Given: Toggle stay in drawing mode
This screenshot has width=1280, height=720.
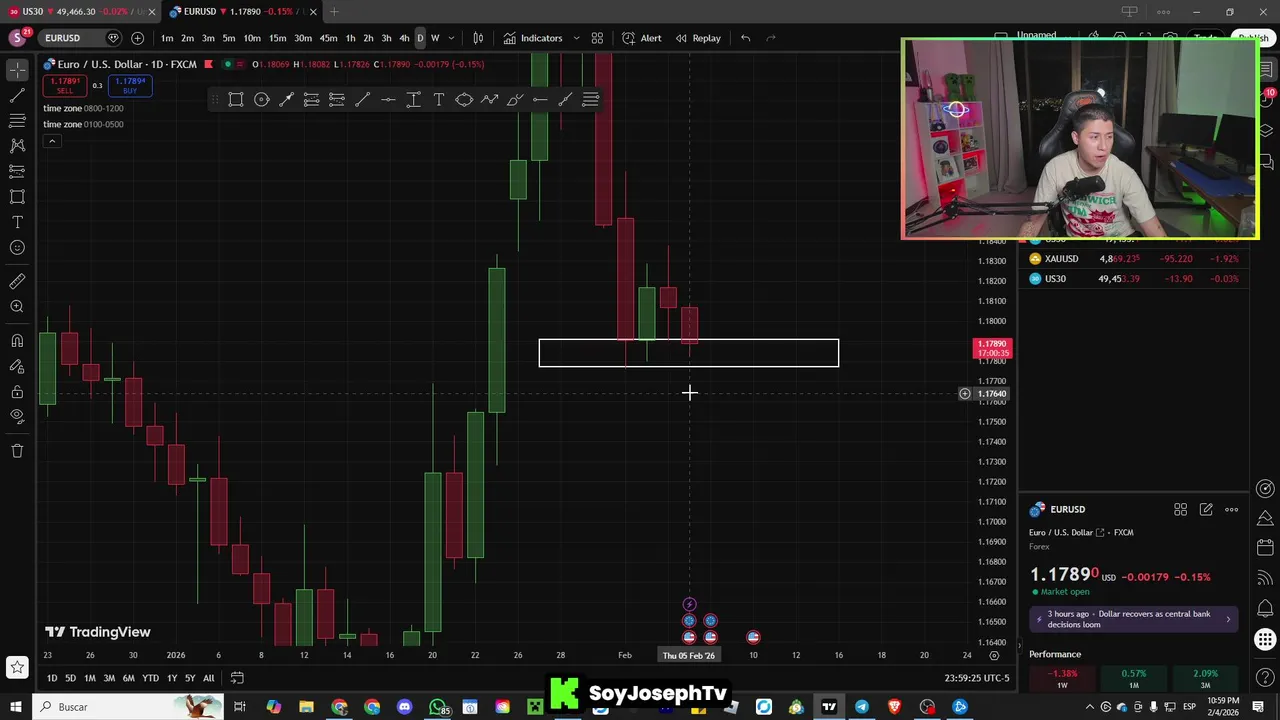Looking at the screenshot, I should coord(17,366).
